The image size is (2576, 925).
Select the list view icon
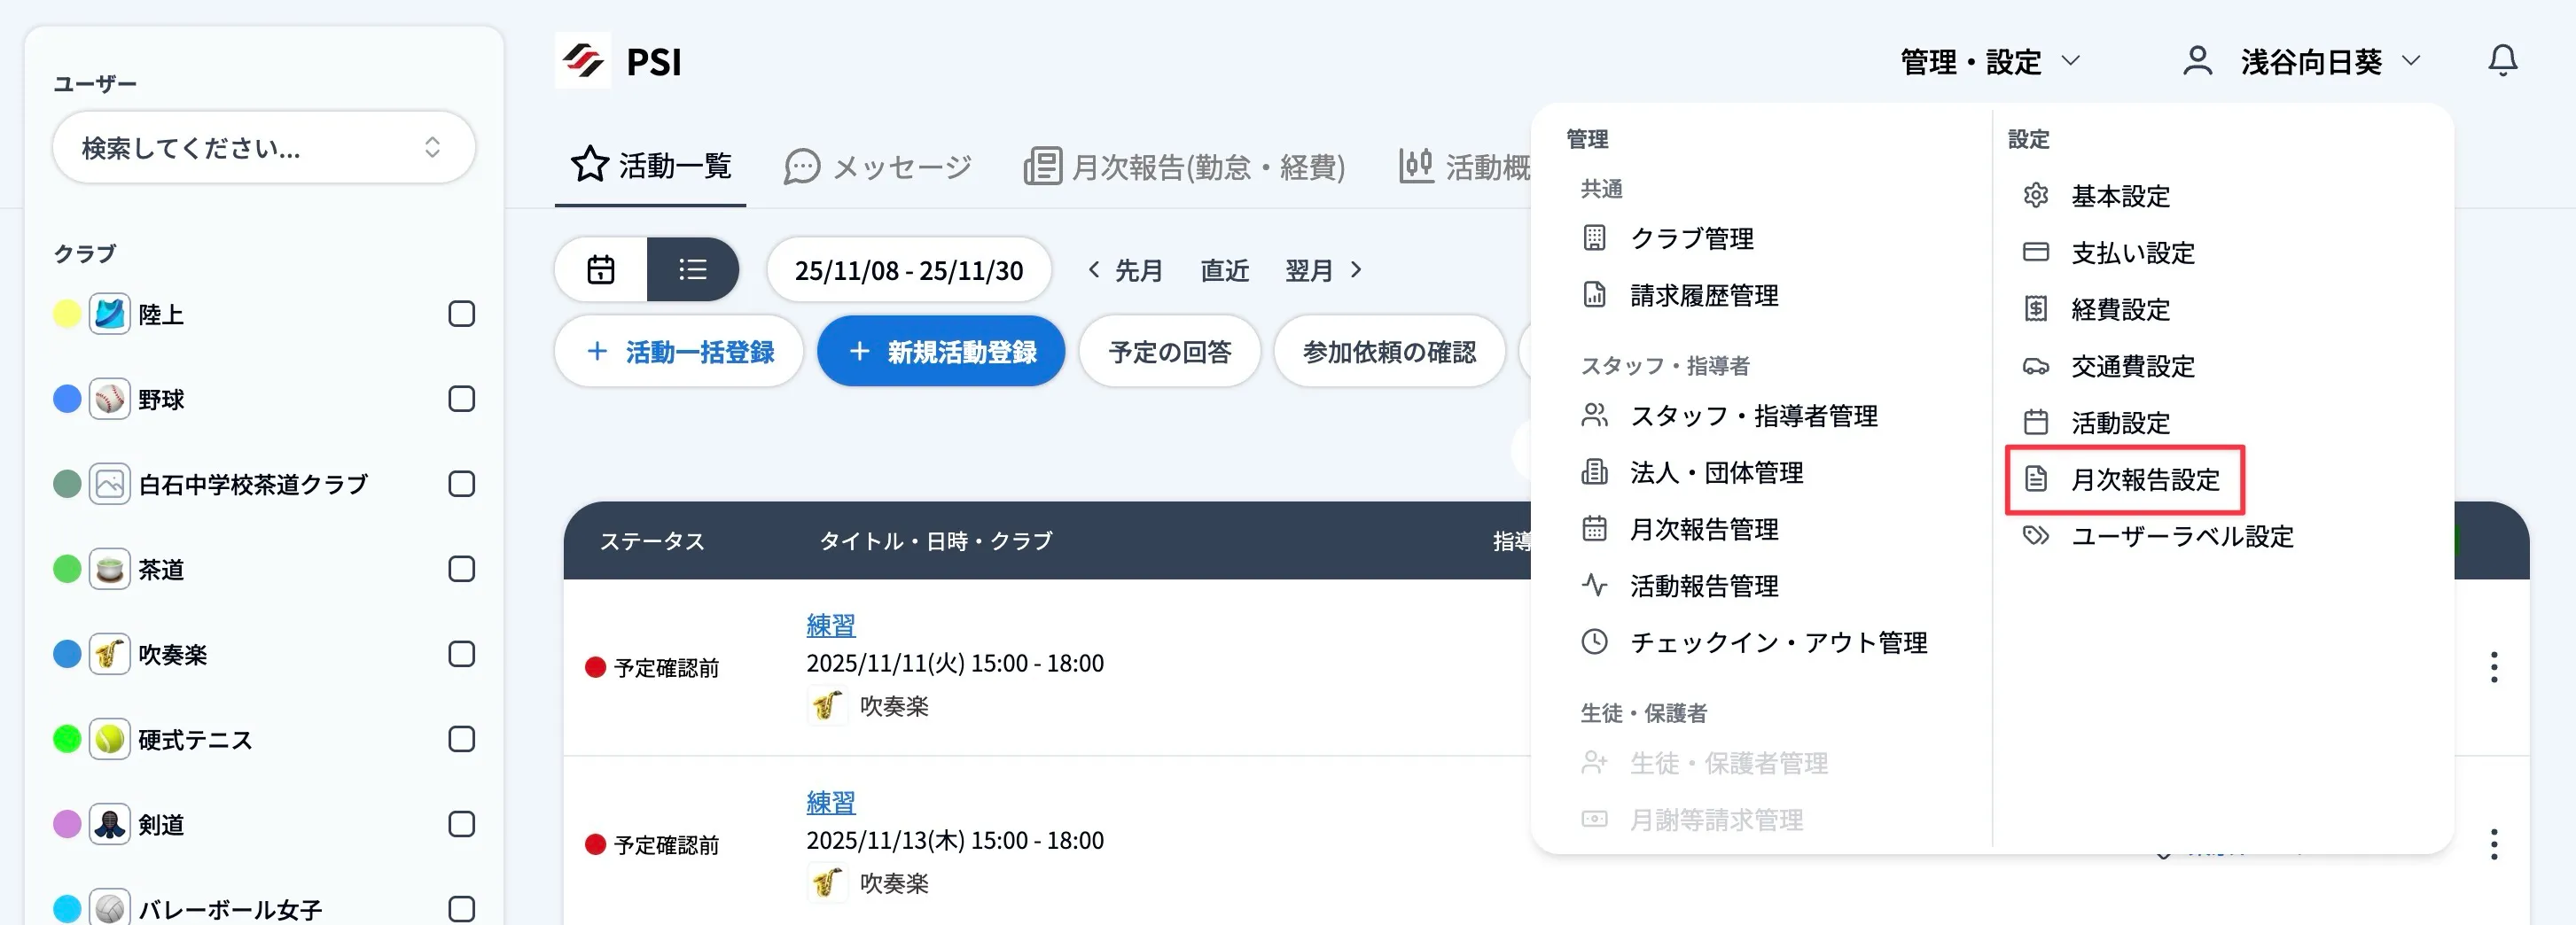(x=693, y=269)
